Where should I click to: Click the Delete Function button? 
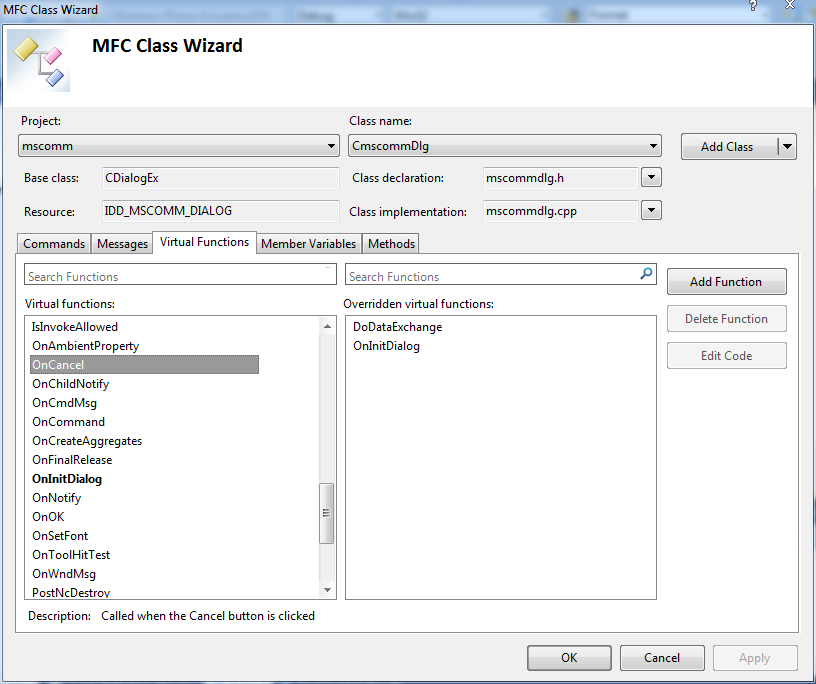coord(726,319)
